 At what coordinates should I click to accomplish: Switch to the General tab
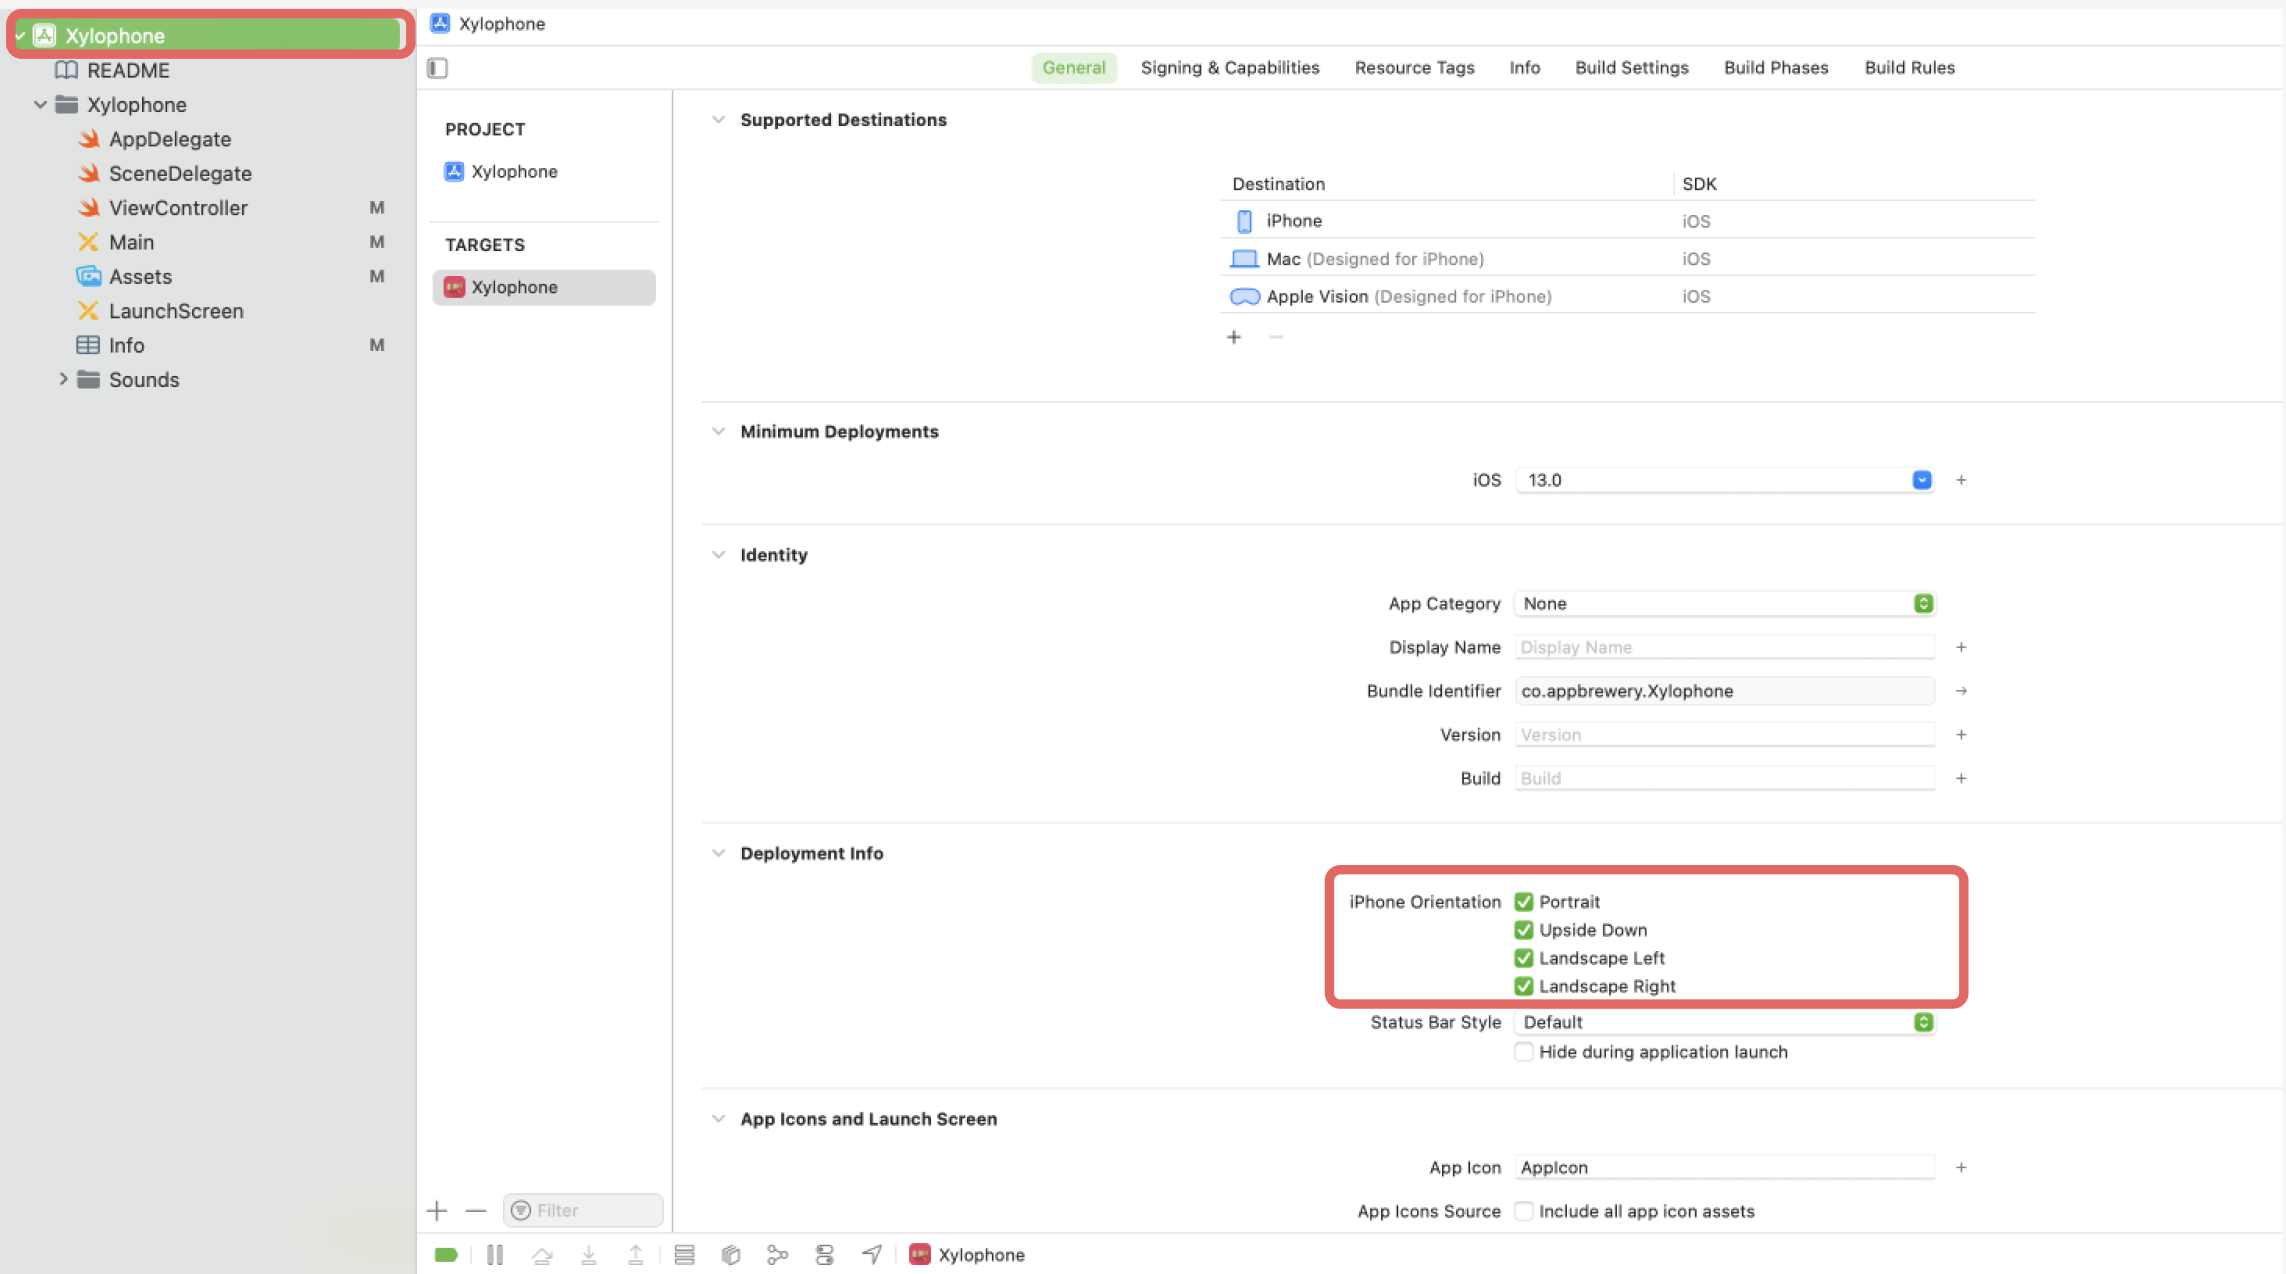pos(1074,68)
